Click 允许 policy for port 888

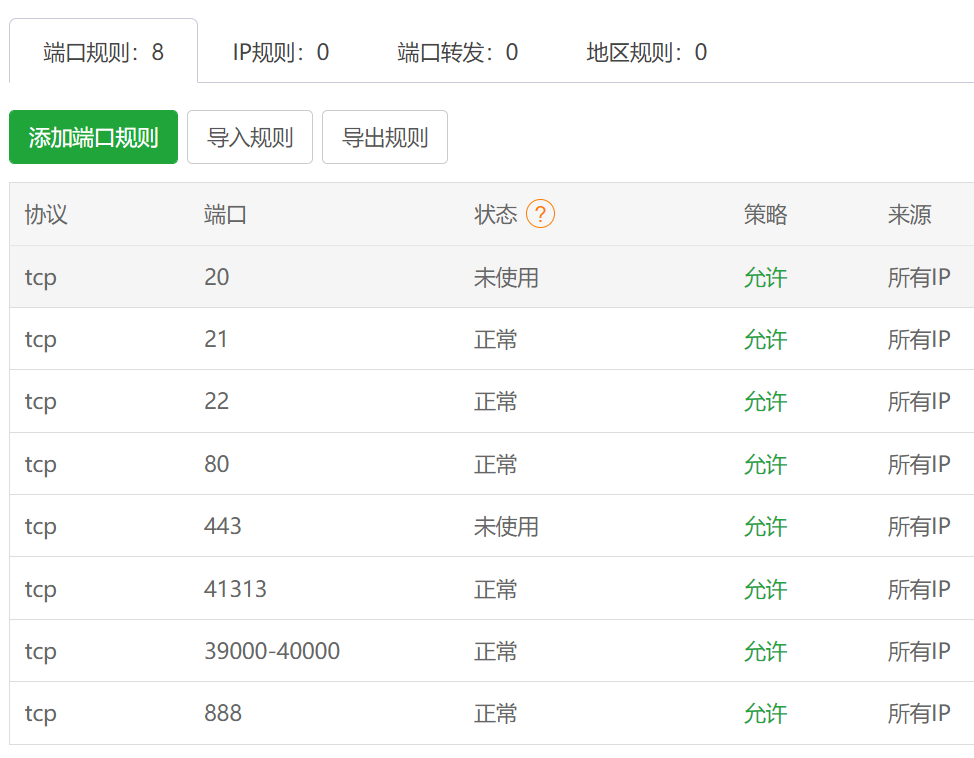764,714
